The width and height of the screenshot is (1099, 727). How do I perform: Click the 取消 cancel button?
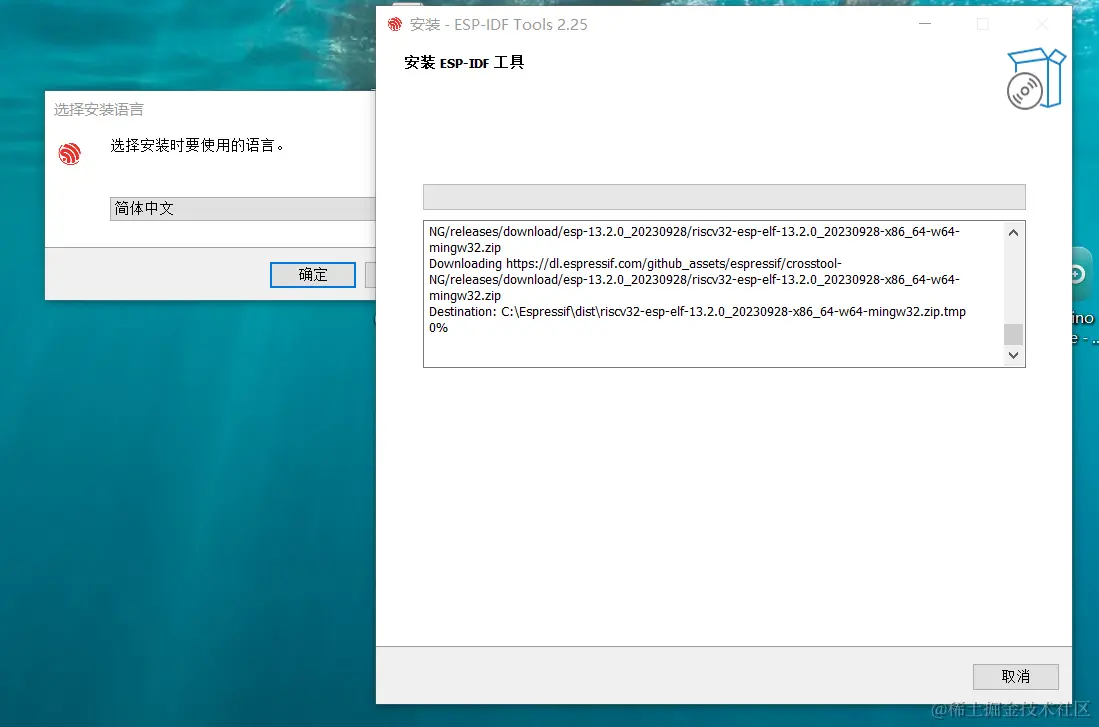[1015, 677]
